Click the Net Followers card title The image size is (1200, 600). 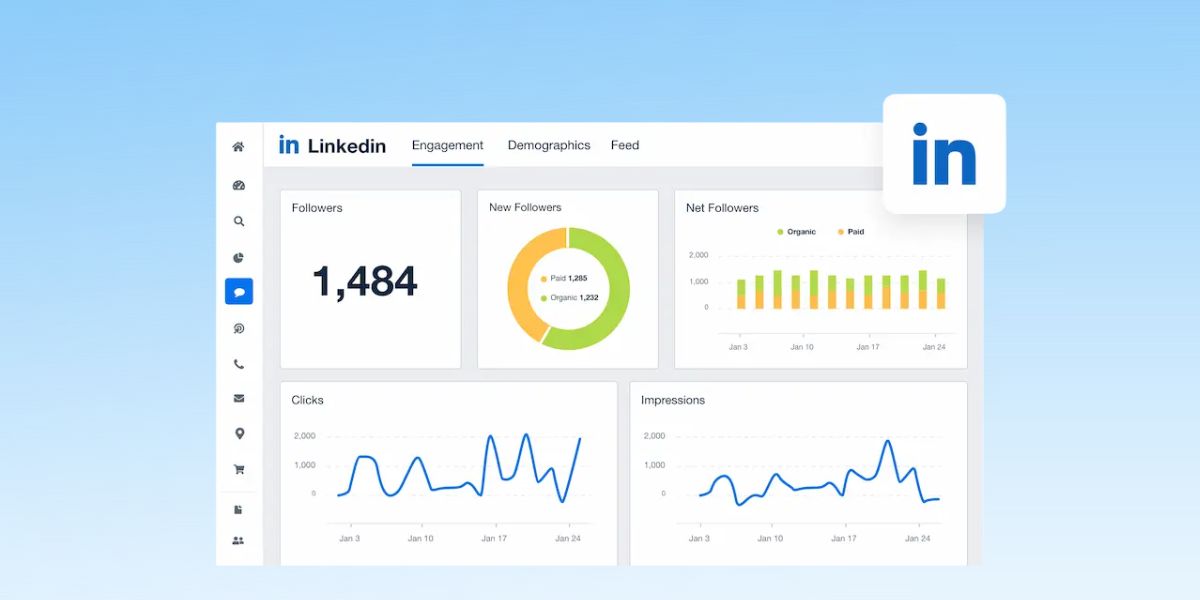tap(722, 208)
